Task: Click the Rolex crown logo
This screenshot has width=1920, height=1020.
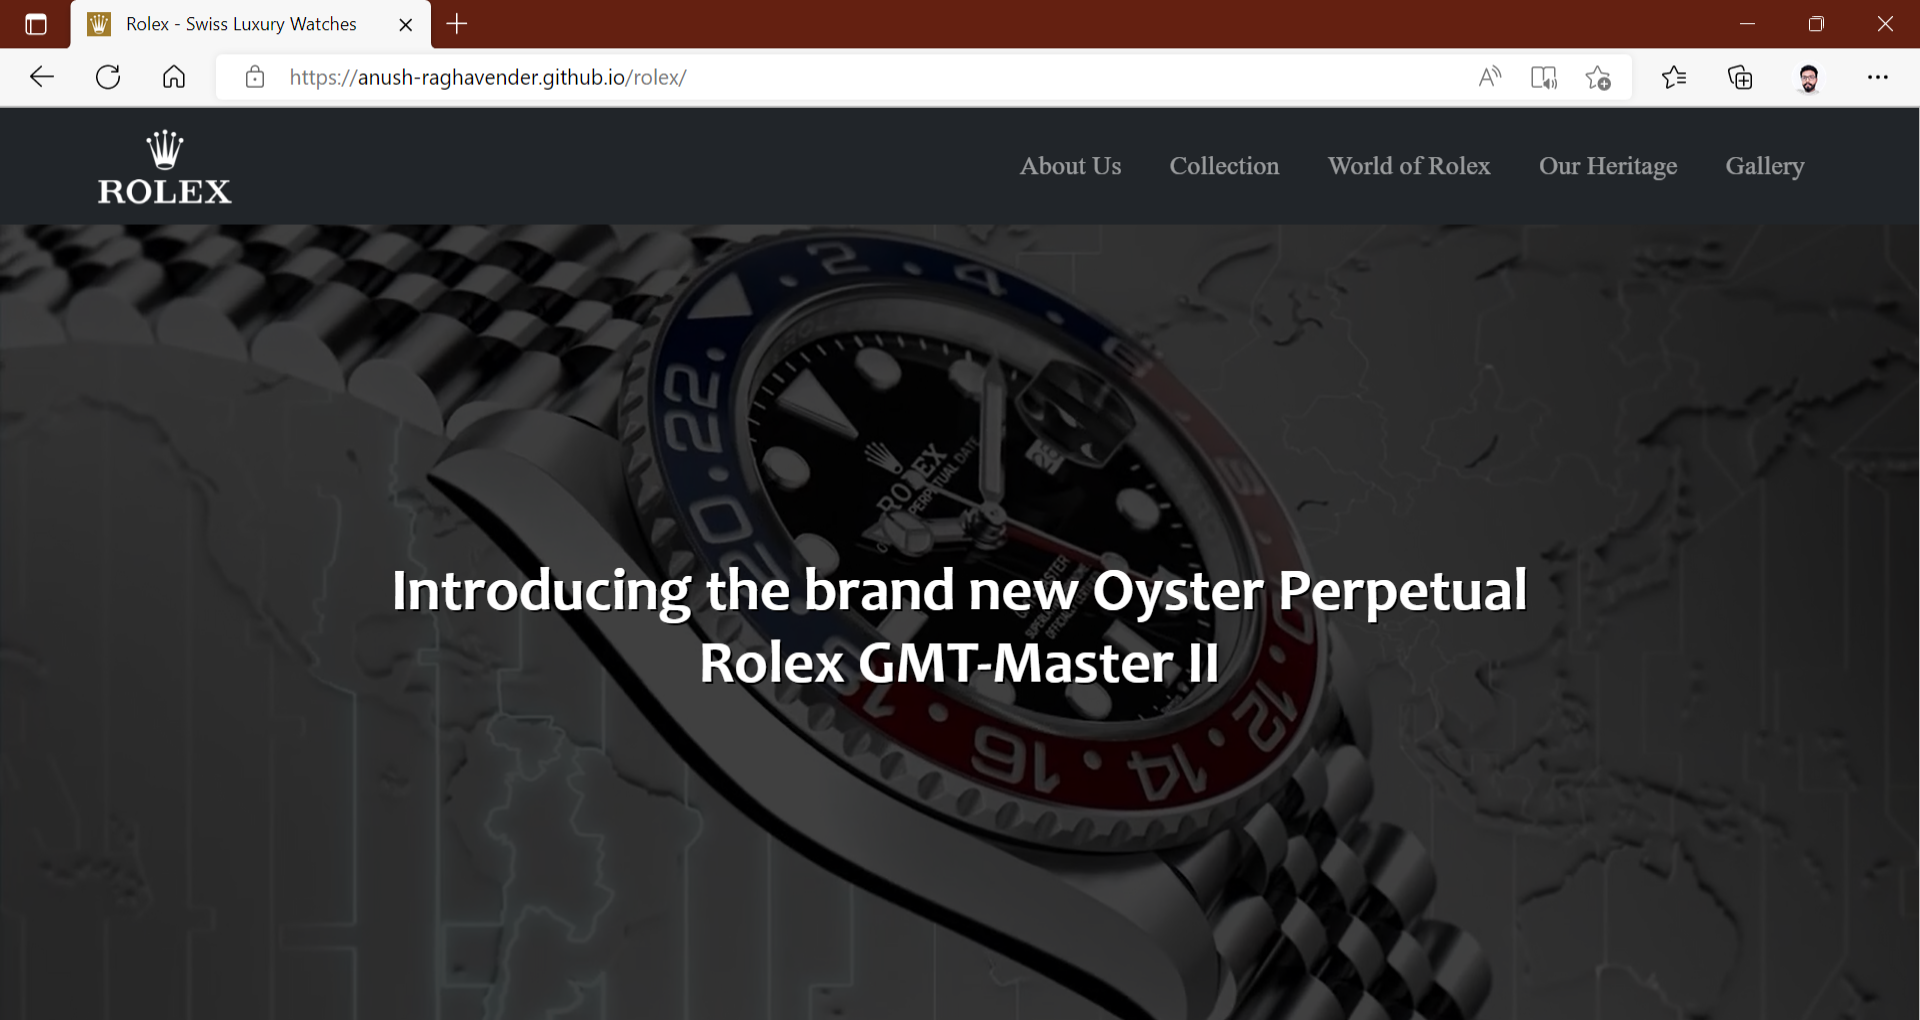Action: 165,167
